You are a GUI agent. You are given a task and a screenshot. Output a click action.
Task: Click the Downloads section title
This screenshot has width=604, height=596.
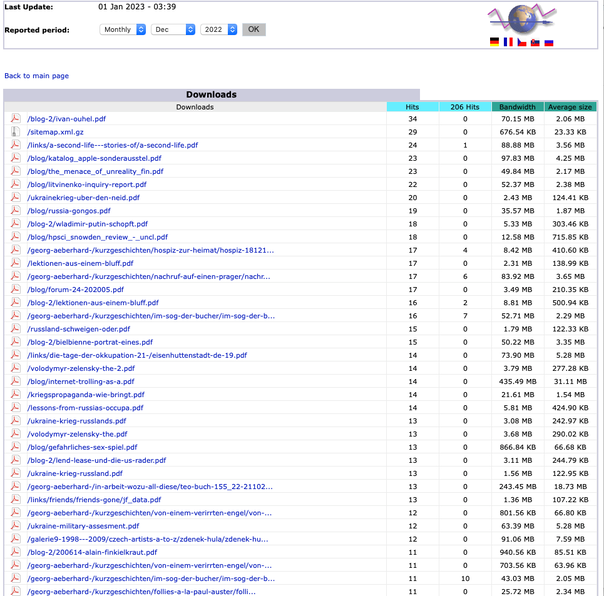point(211,94)
